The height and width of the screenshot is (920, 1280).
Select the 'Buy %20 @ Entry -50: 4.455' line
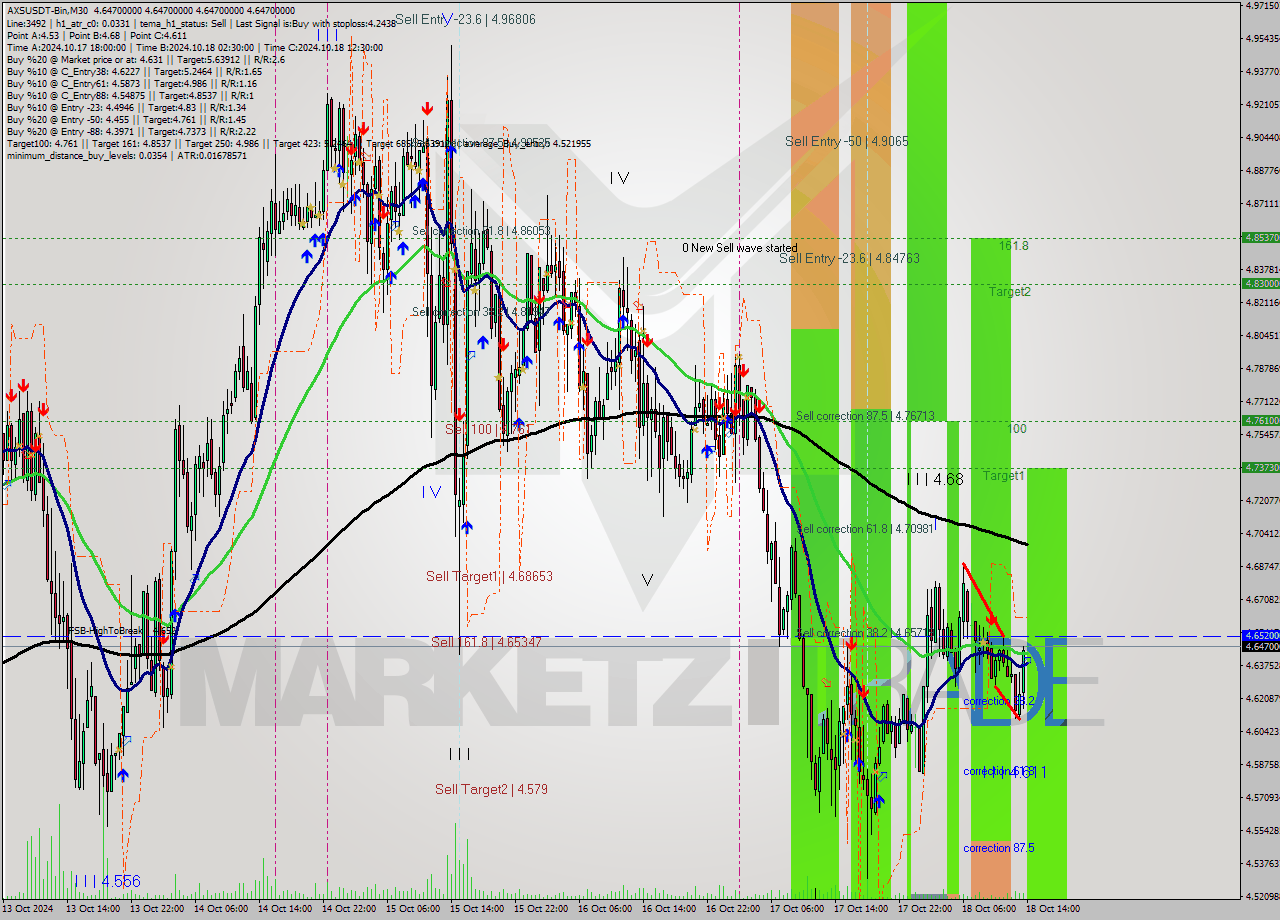point(126,119)
